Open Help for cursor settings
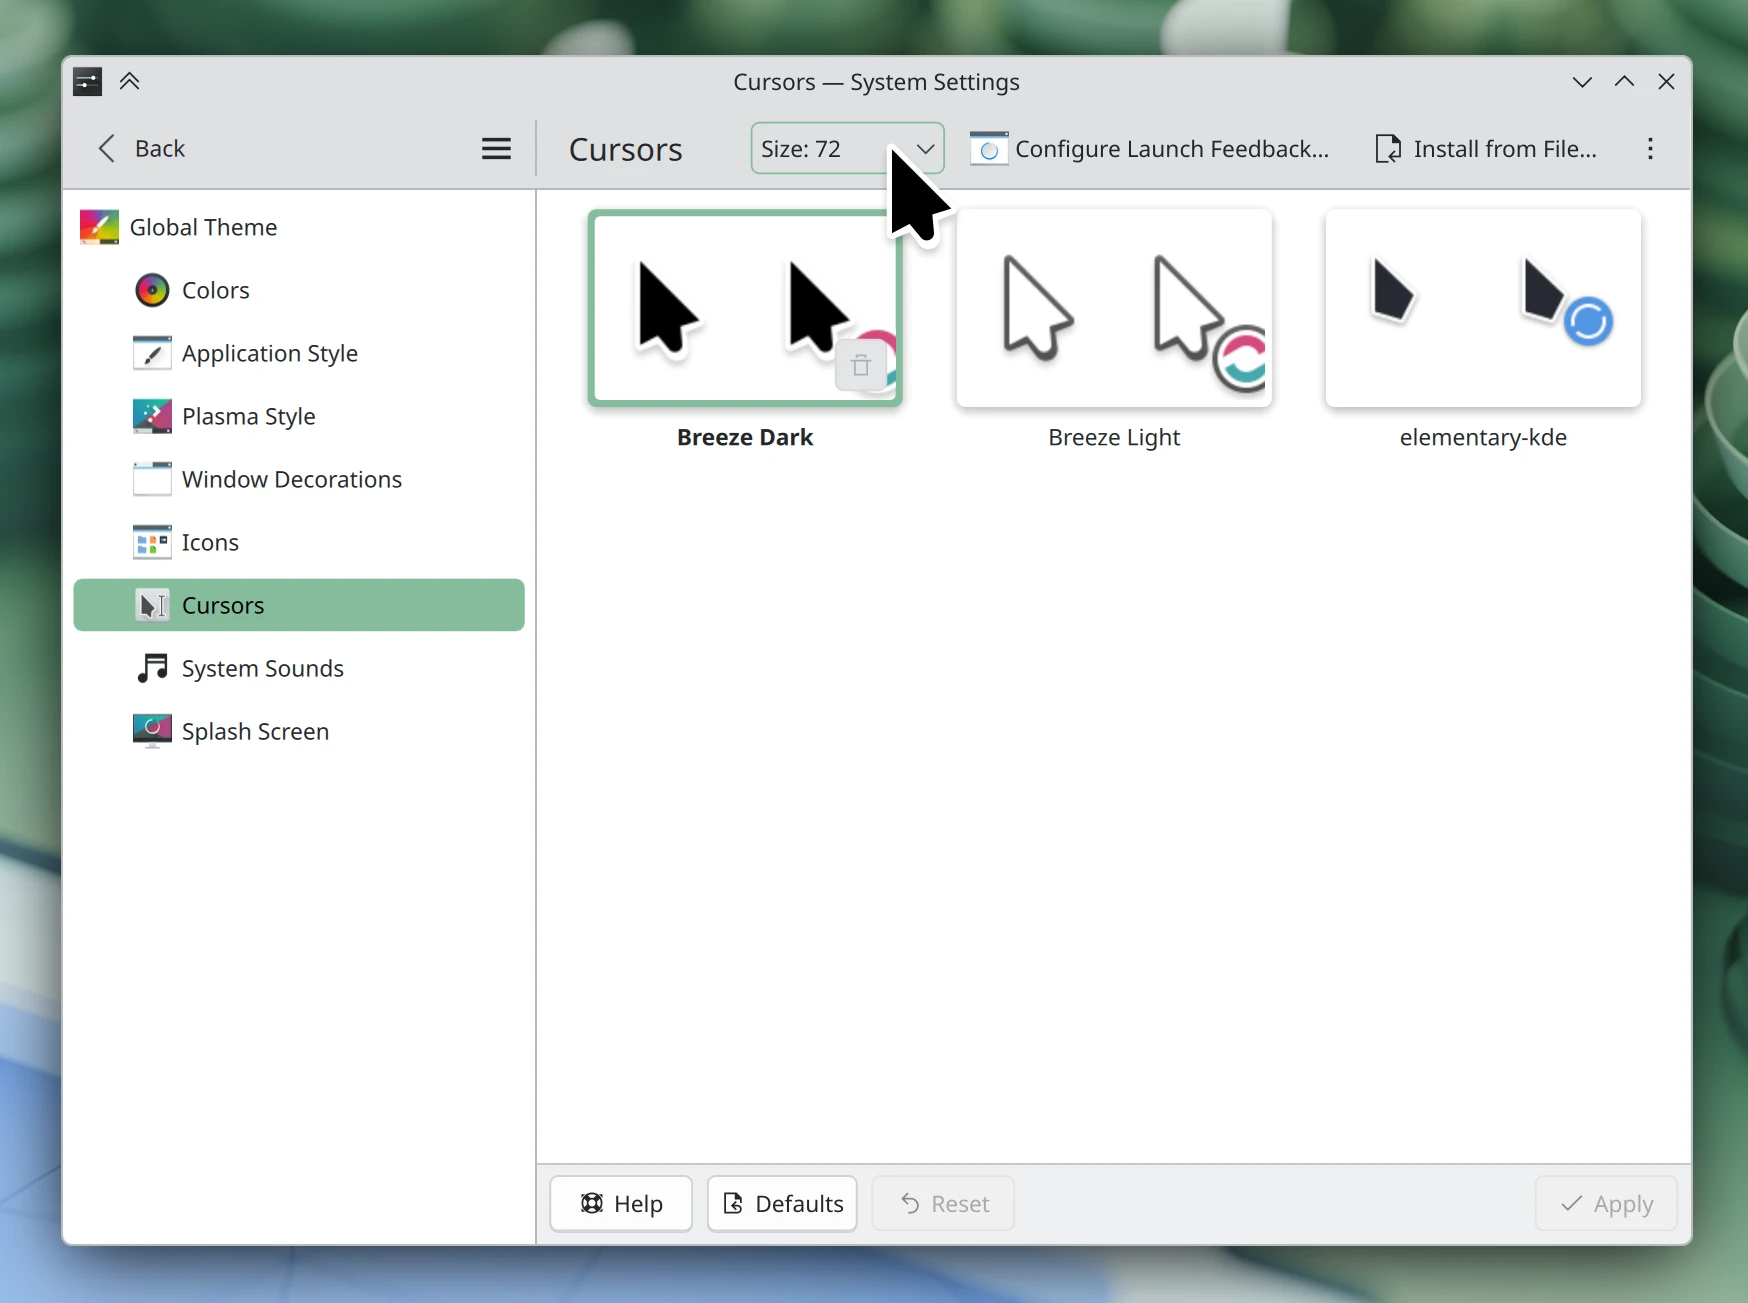 point(621,1204)
